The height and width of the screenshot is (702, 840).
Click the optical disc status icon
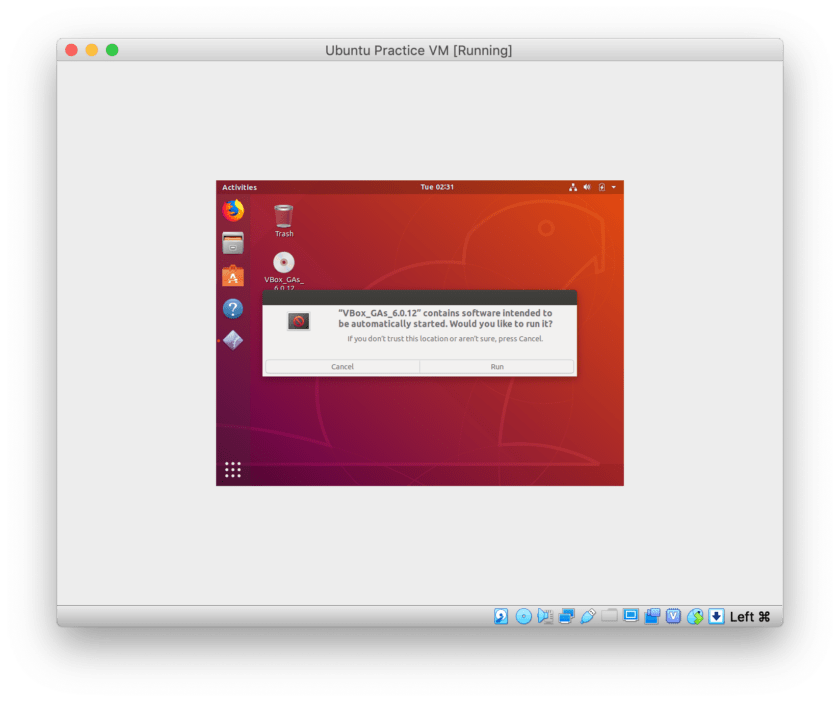coord(523,616)
